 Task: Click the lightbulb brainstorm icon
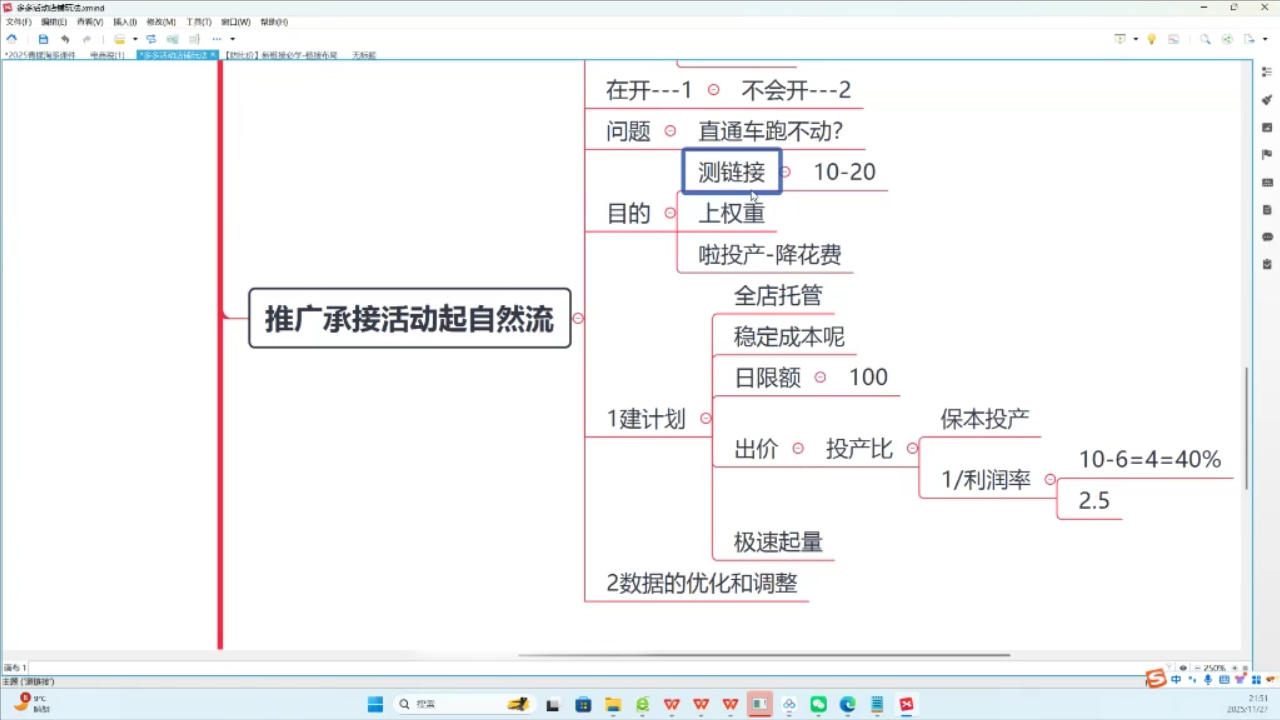[x=1151, y=39]
